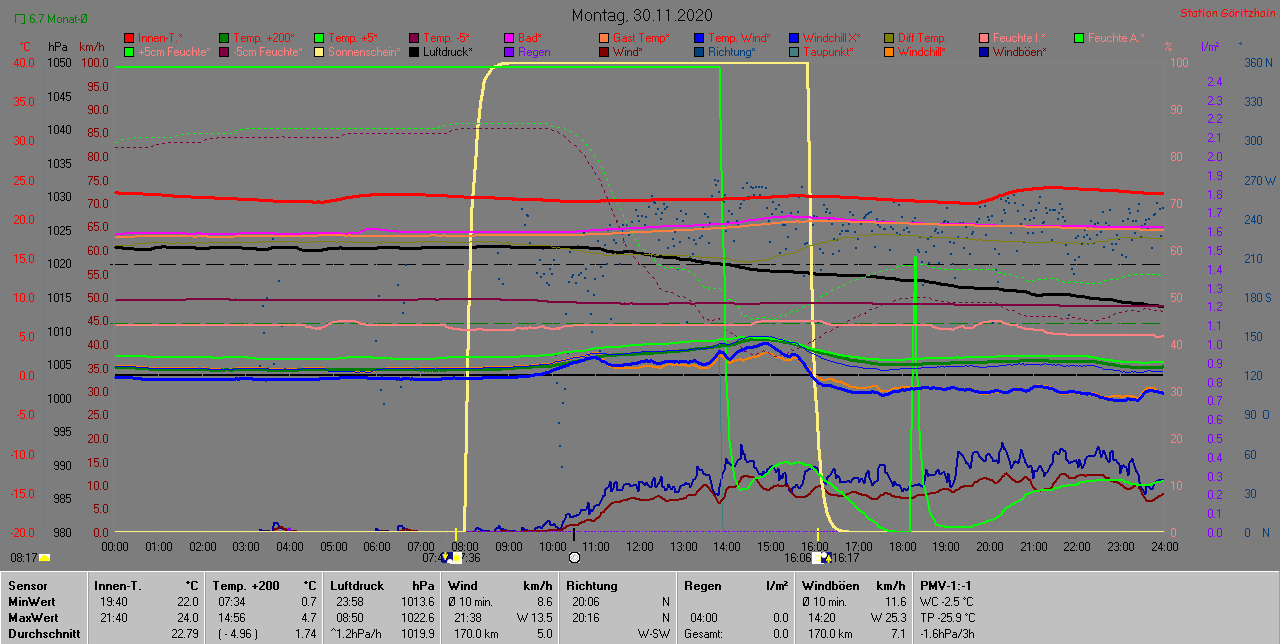Click the yellow icon beside 08:17
The width and height of the screenshot is (1280, 644).
(x=45, y=559)
